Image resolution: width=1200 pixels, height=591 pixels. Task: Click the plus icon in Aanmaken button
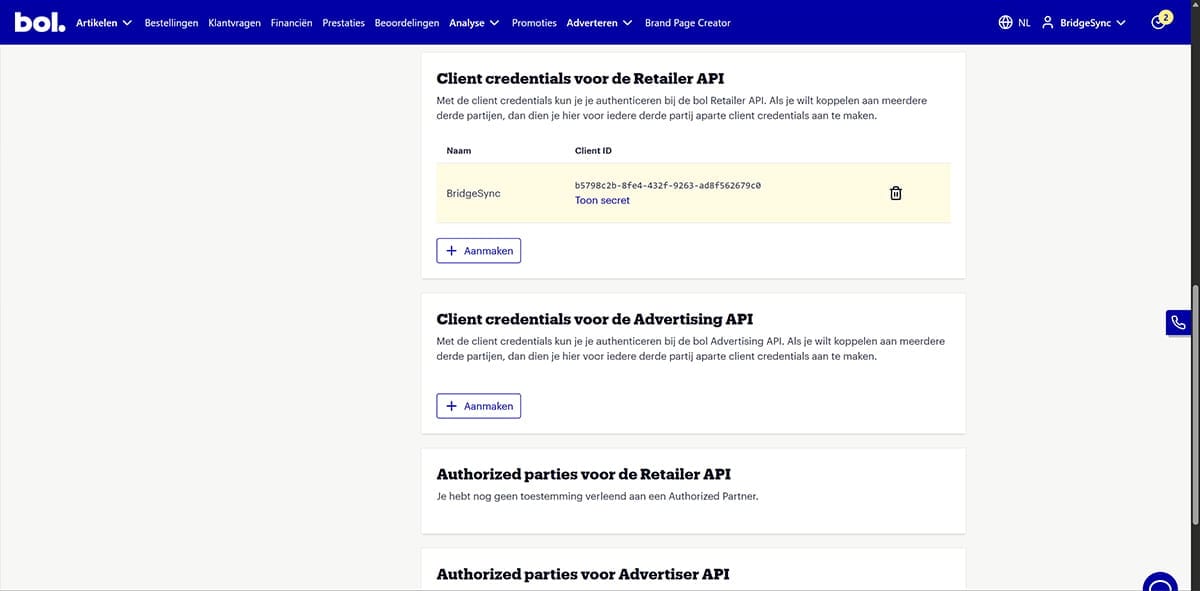click(x=451, y=250)
